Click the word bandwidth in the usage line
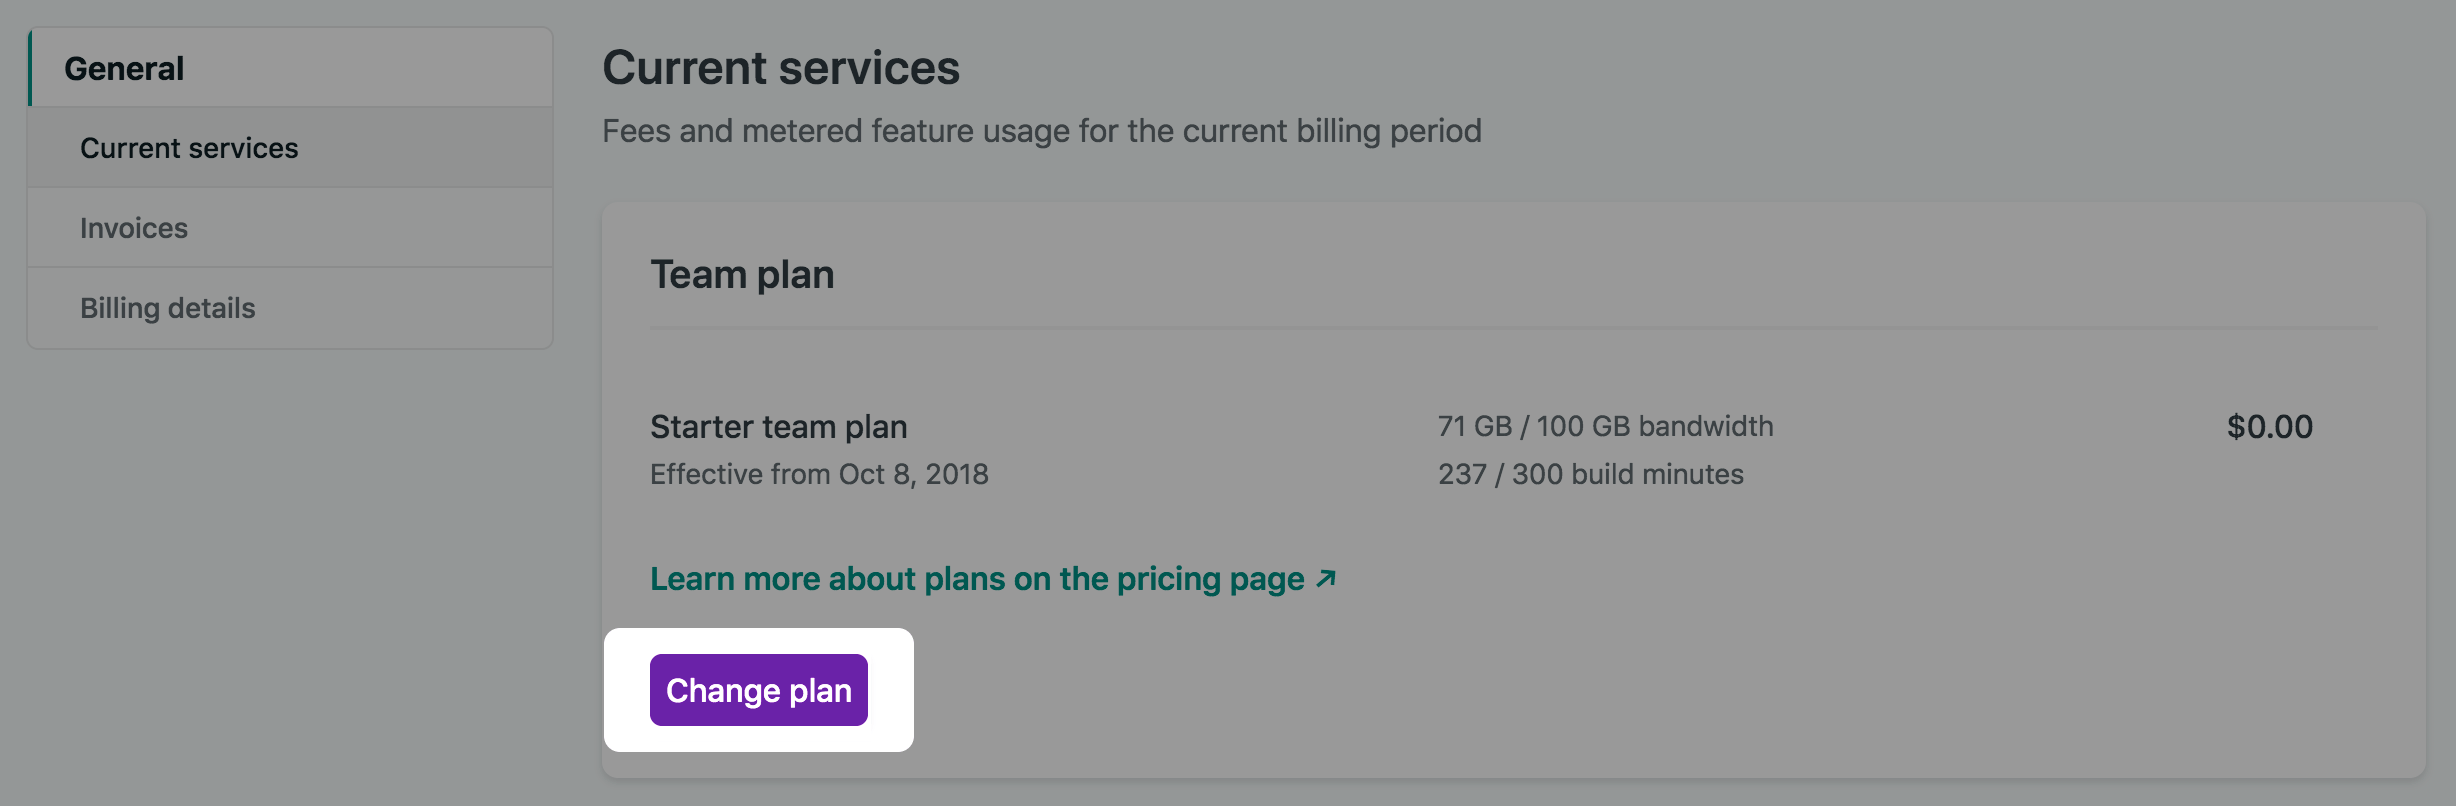The image size is (2456, 806). tap(1705, 427)
